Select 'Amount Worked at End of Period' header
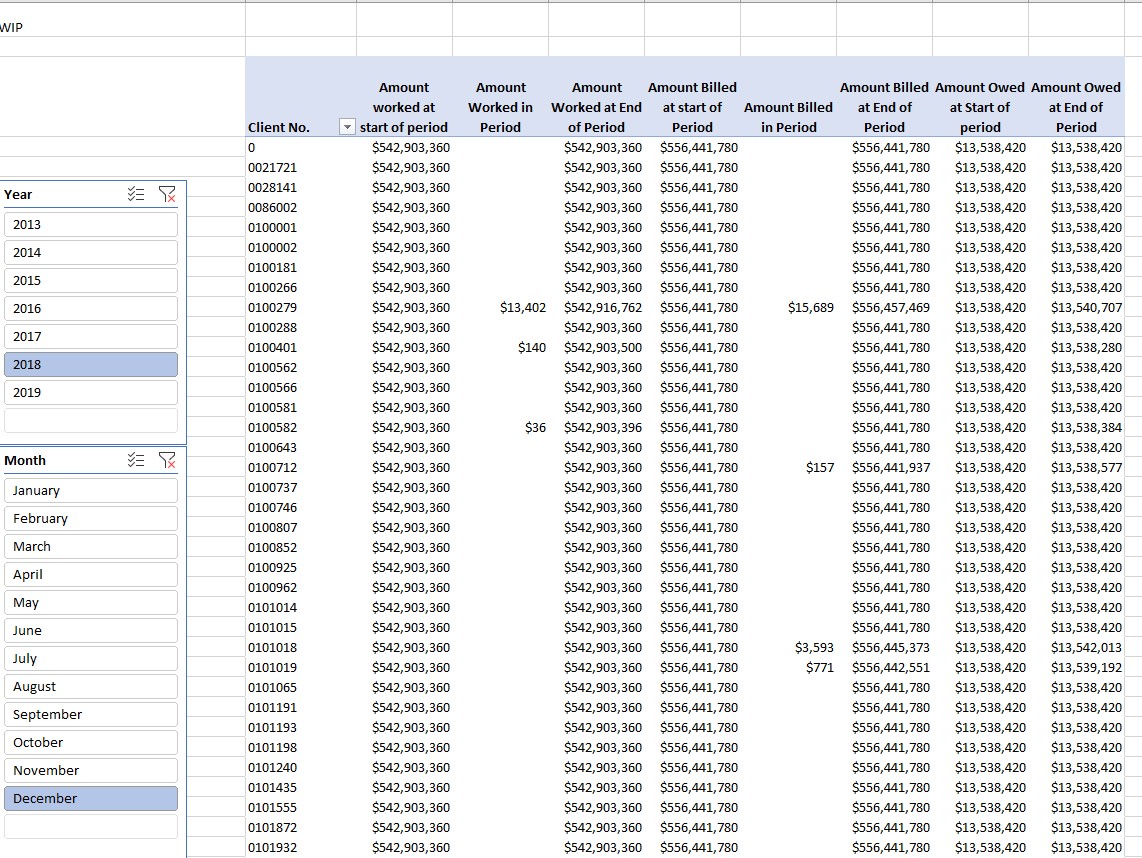 coord(596,97)
